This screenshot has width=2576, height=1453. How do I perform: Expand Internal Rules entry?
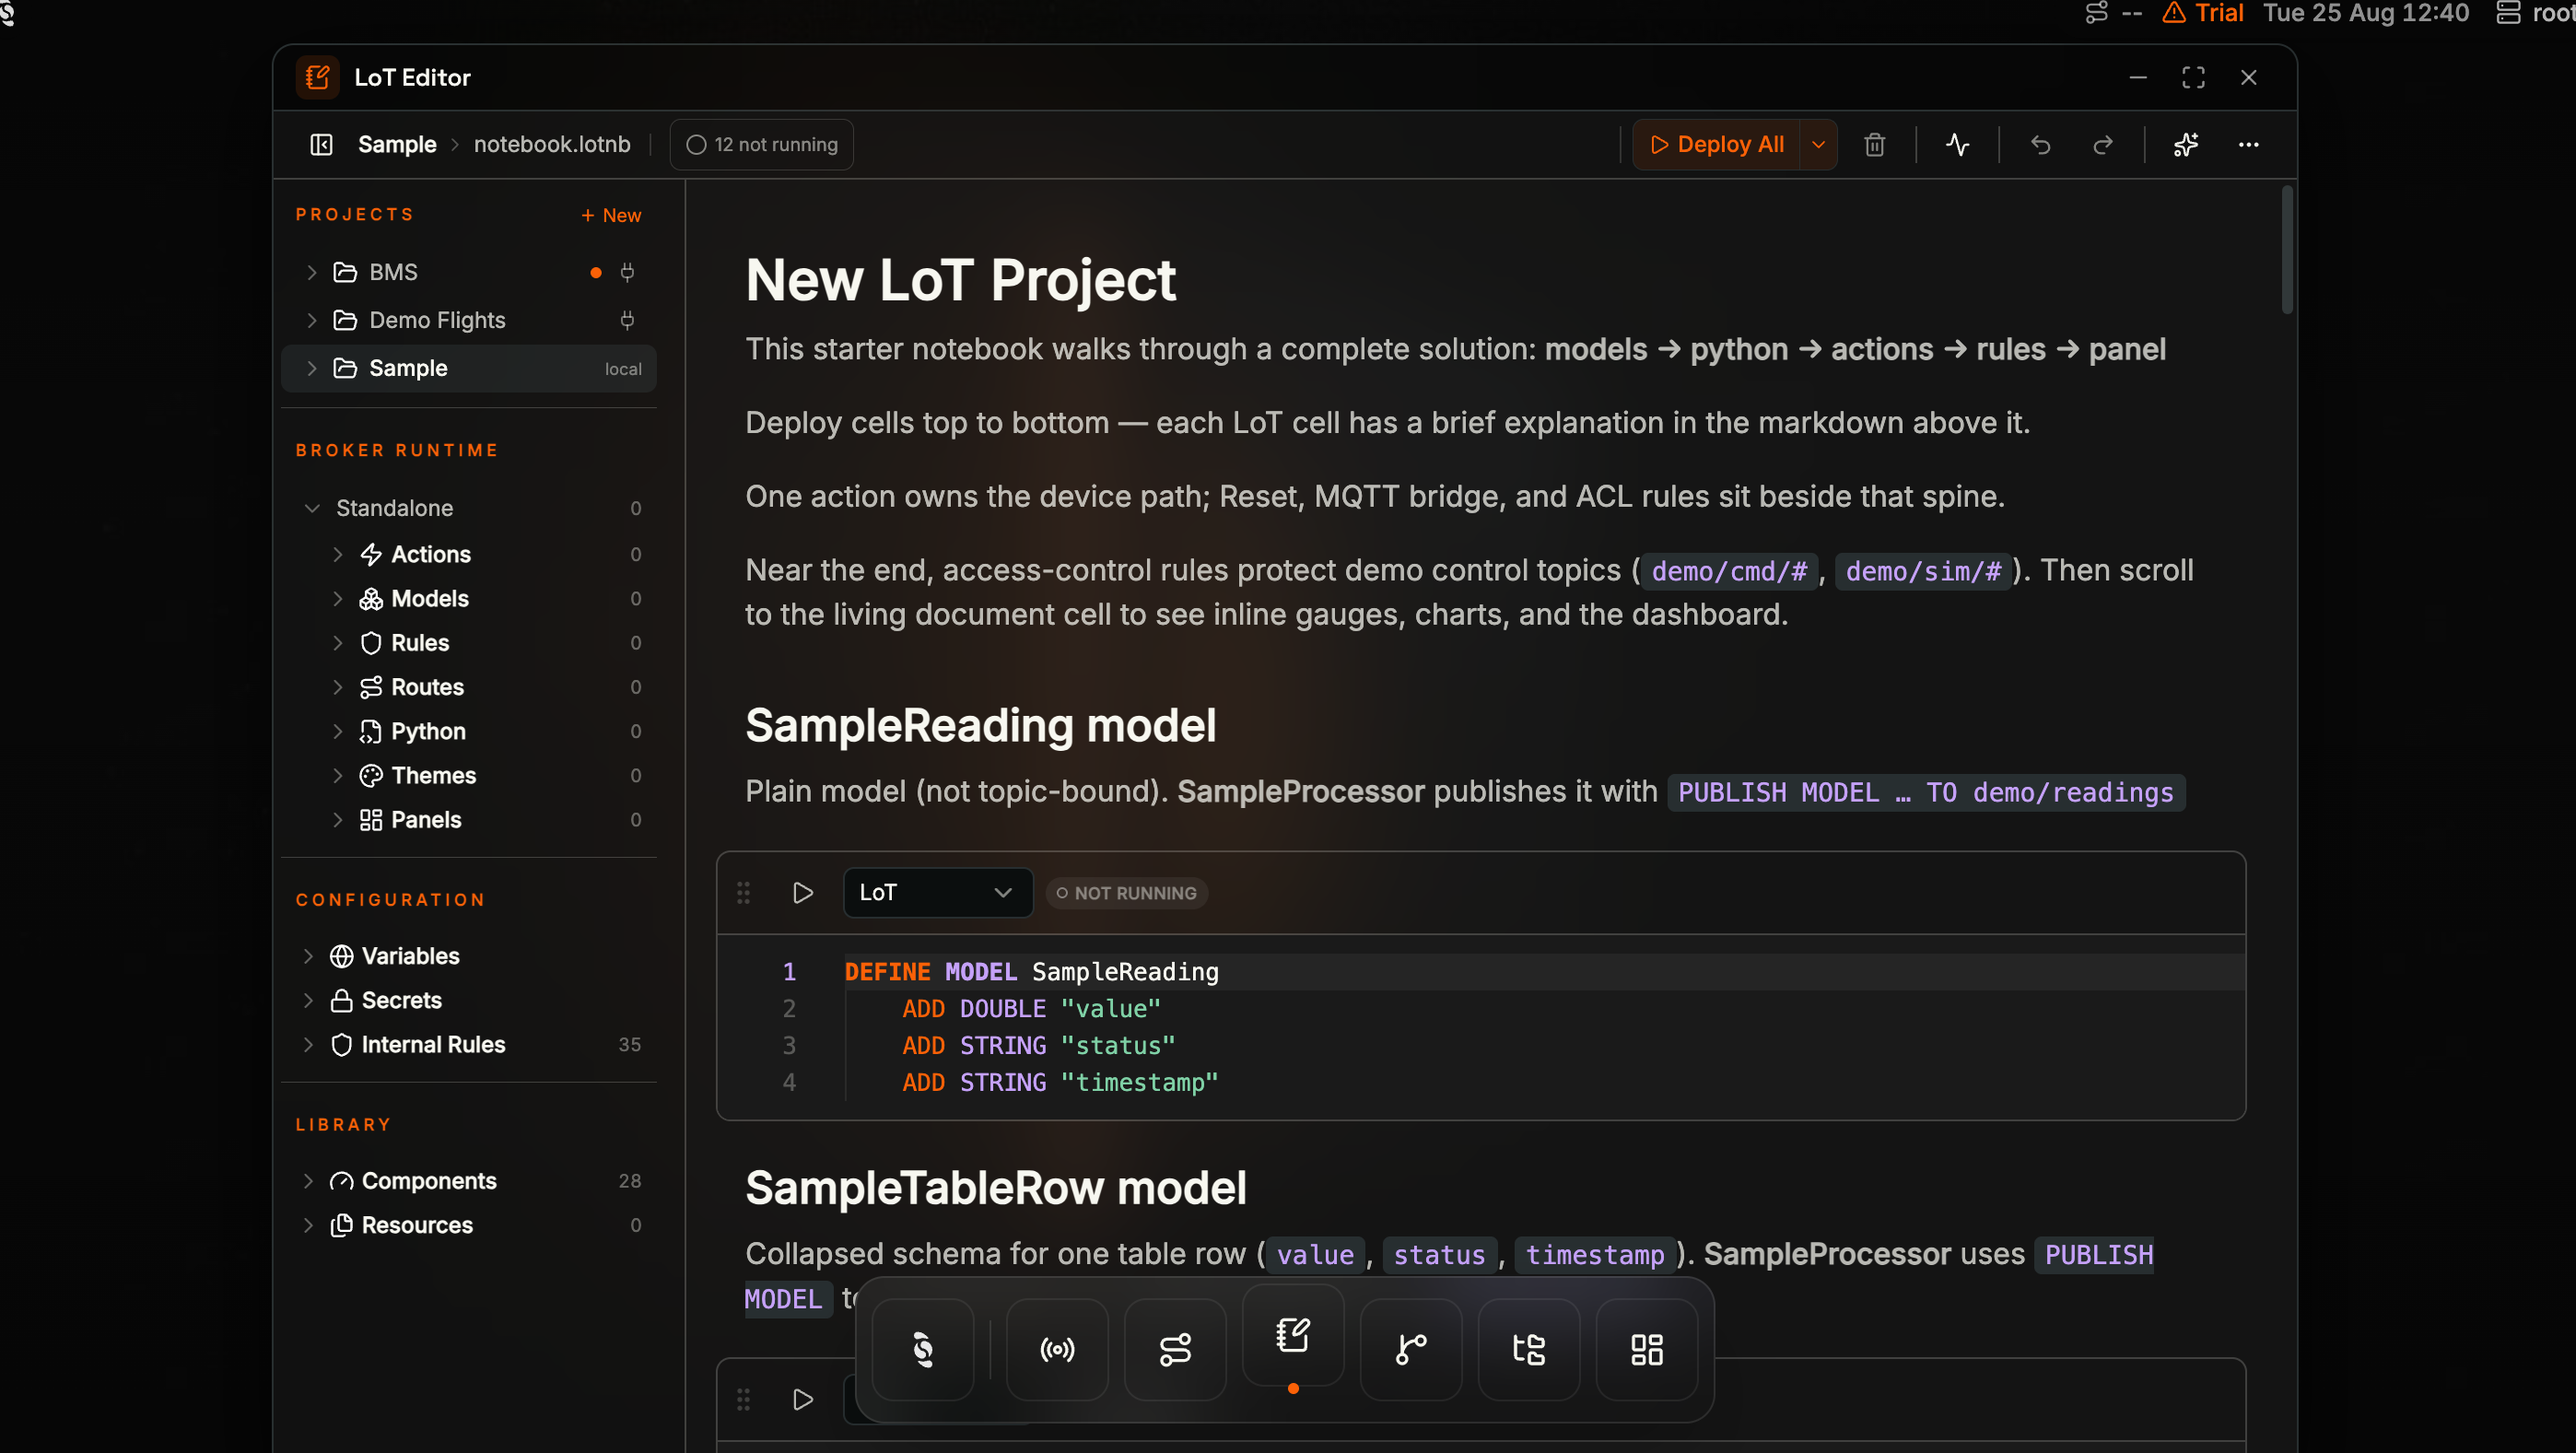click(308, 1044)
